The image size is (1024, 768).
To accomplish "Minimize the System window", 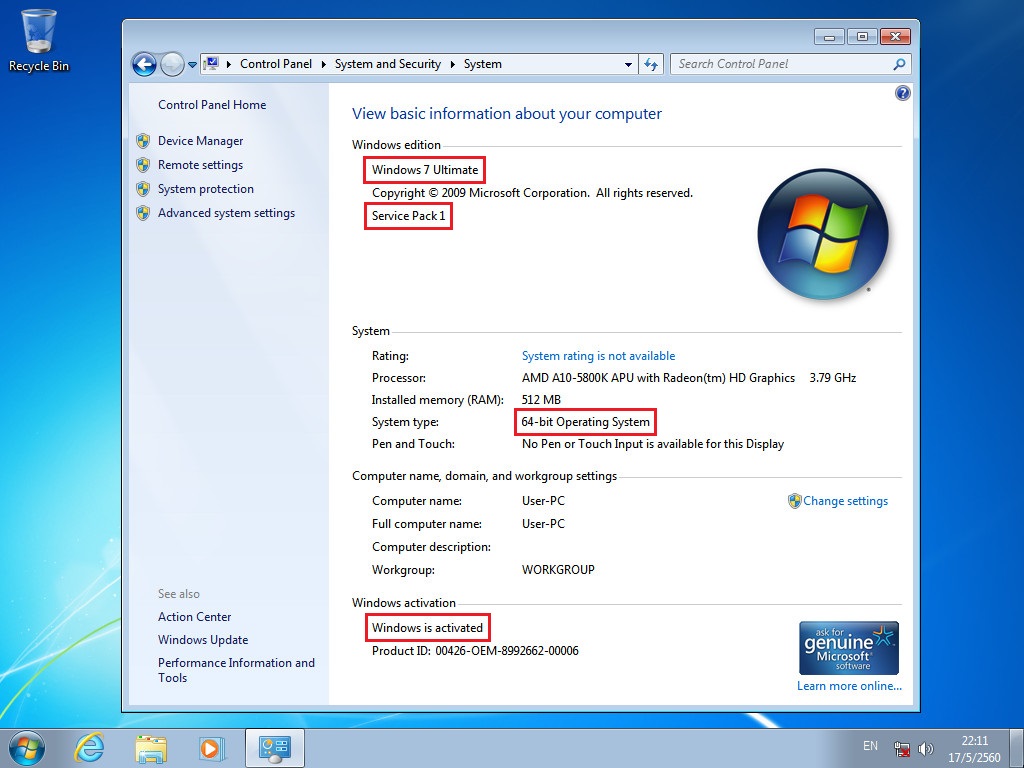I will 829,37.
